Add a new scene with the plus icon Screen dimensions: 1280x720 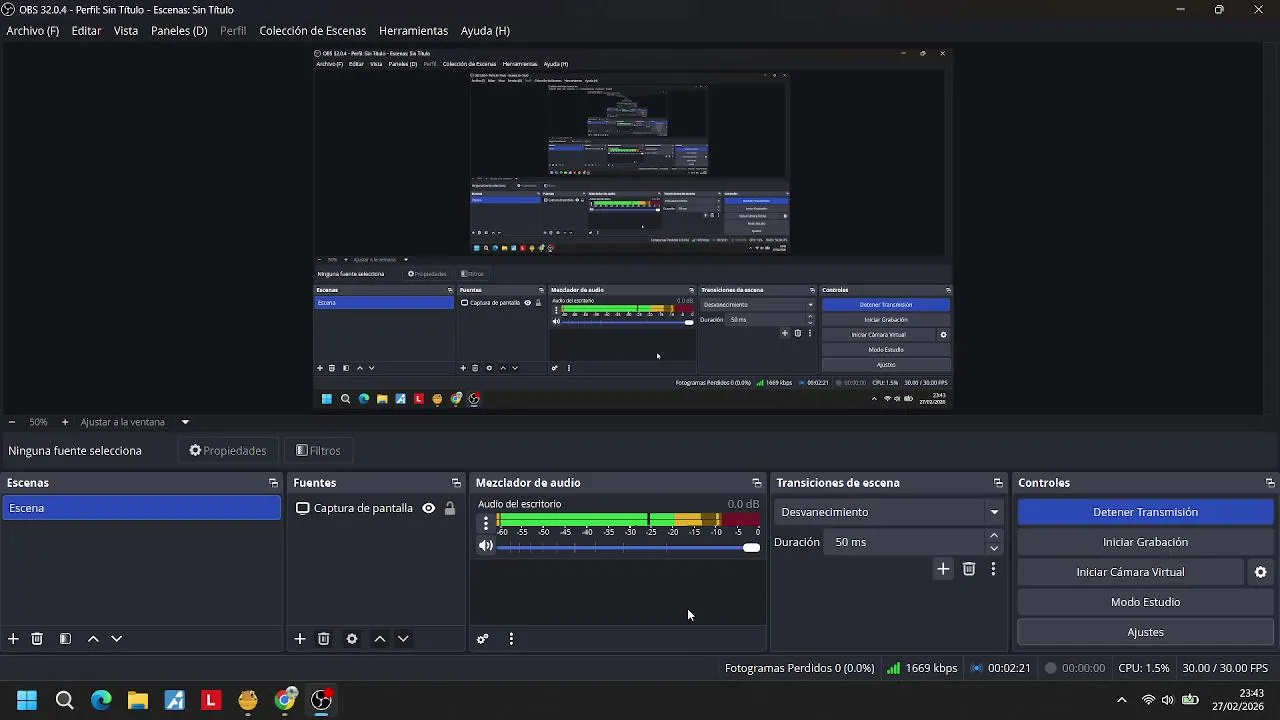tap(13, 639)
